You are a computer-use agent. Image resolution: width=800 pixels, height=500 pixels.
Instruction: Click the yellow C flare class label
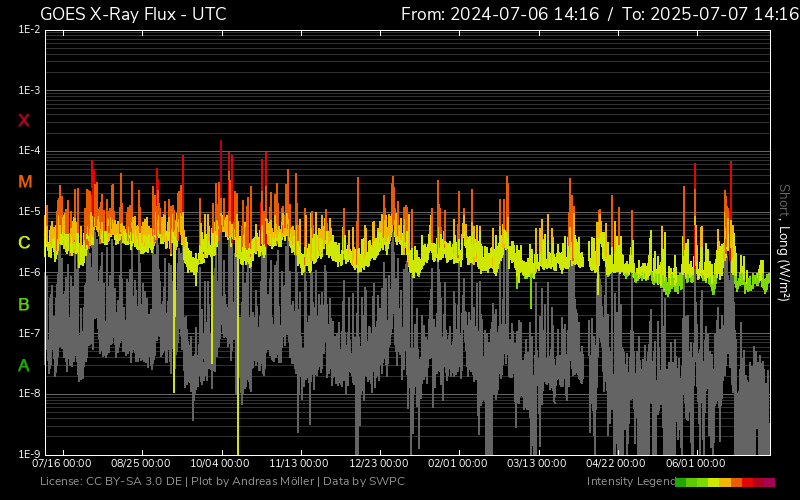(24, 243)
